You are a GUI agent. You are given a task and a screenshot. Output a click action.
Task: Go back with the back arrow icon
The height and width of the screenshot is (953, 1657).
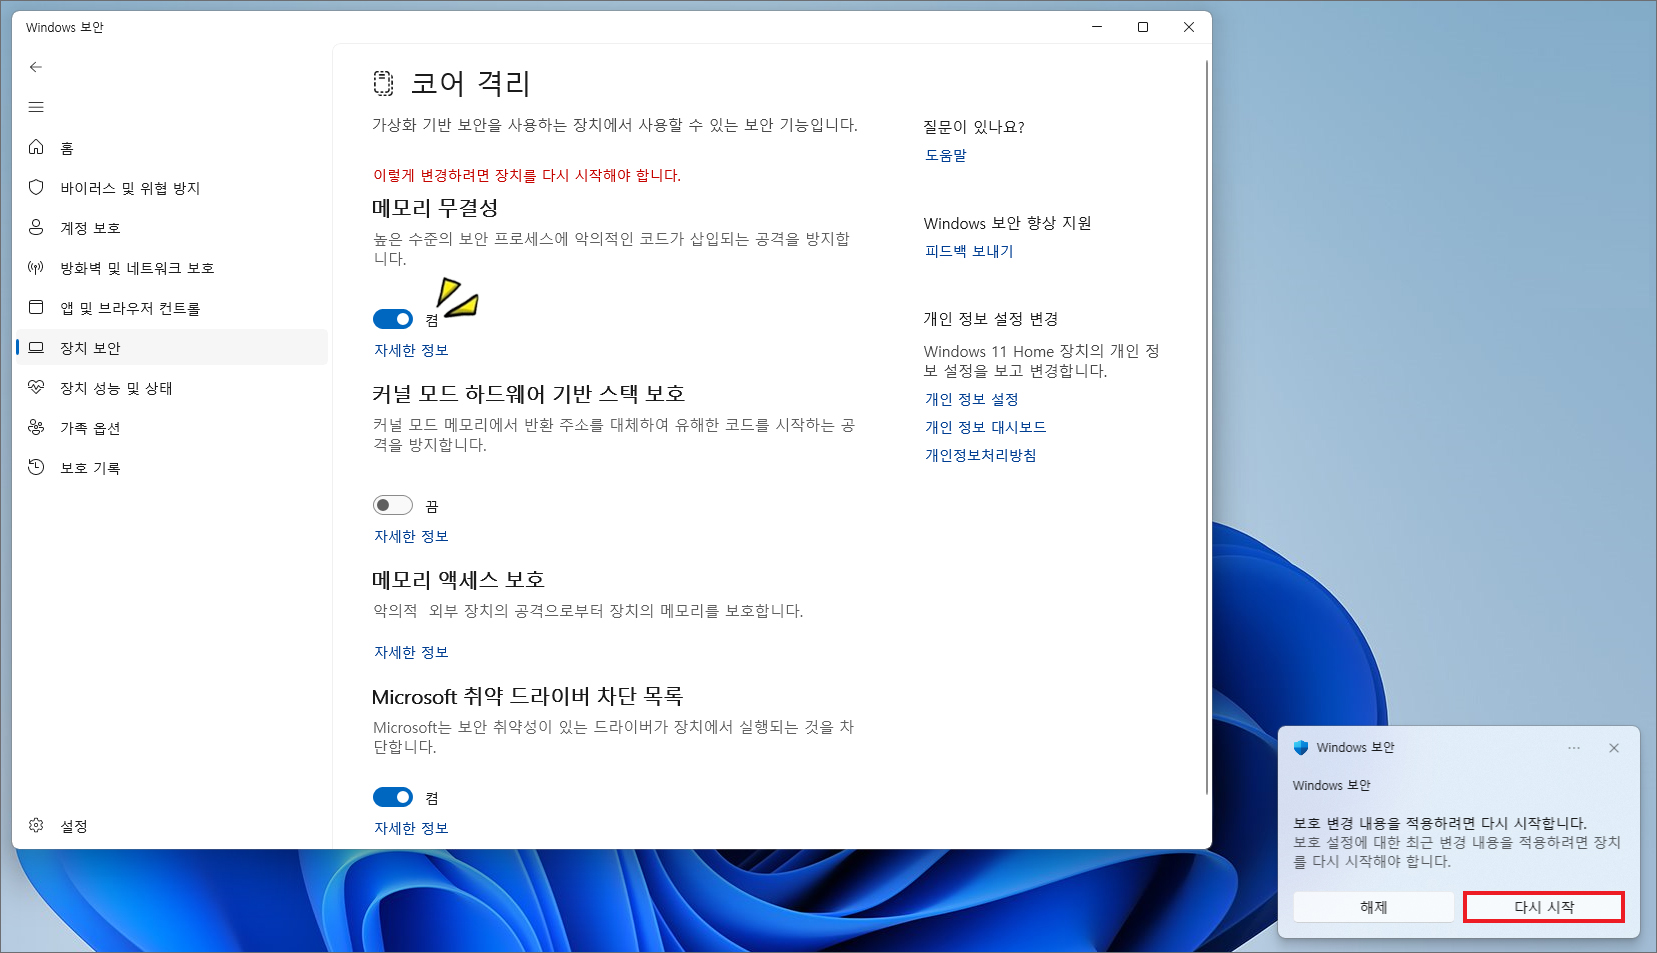point(36,67)
